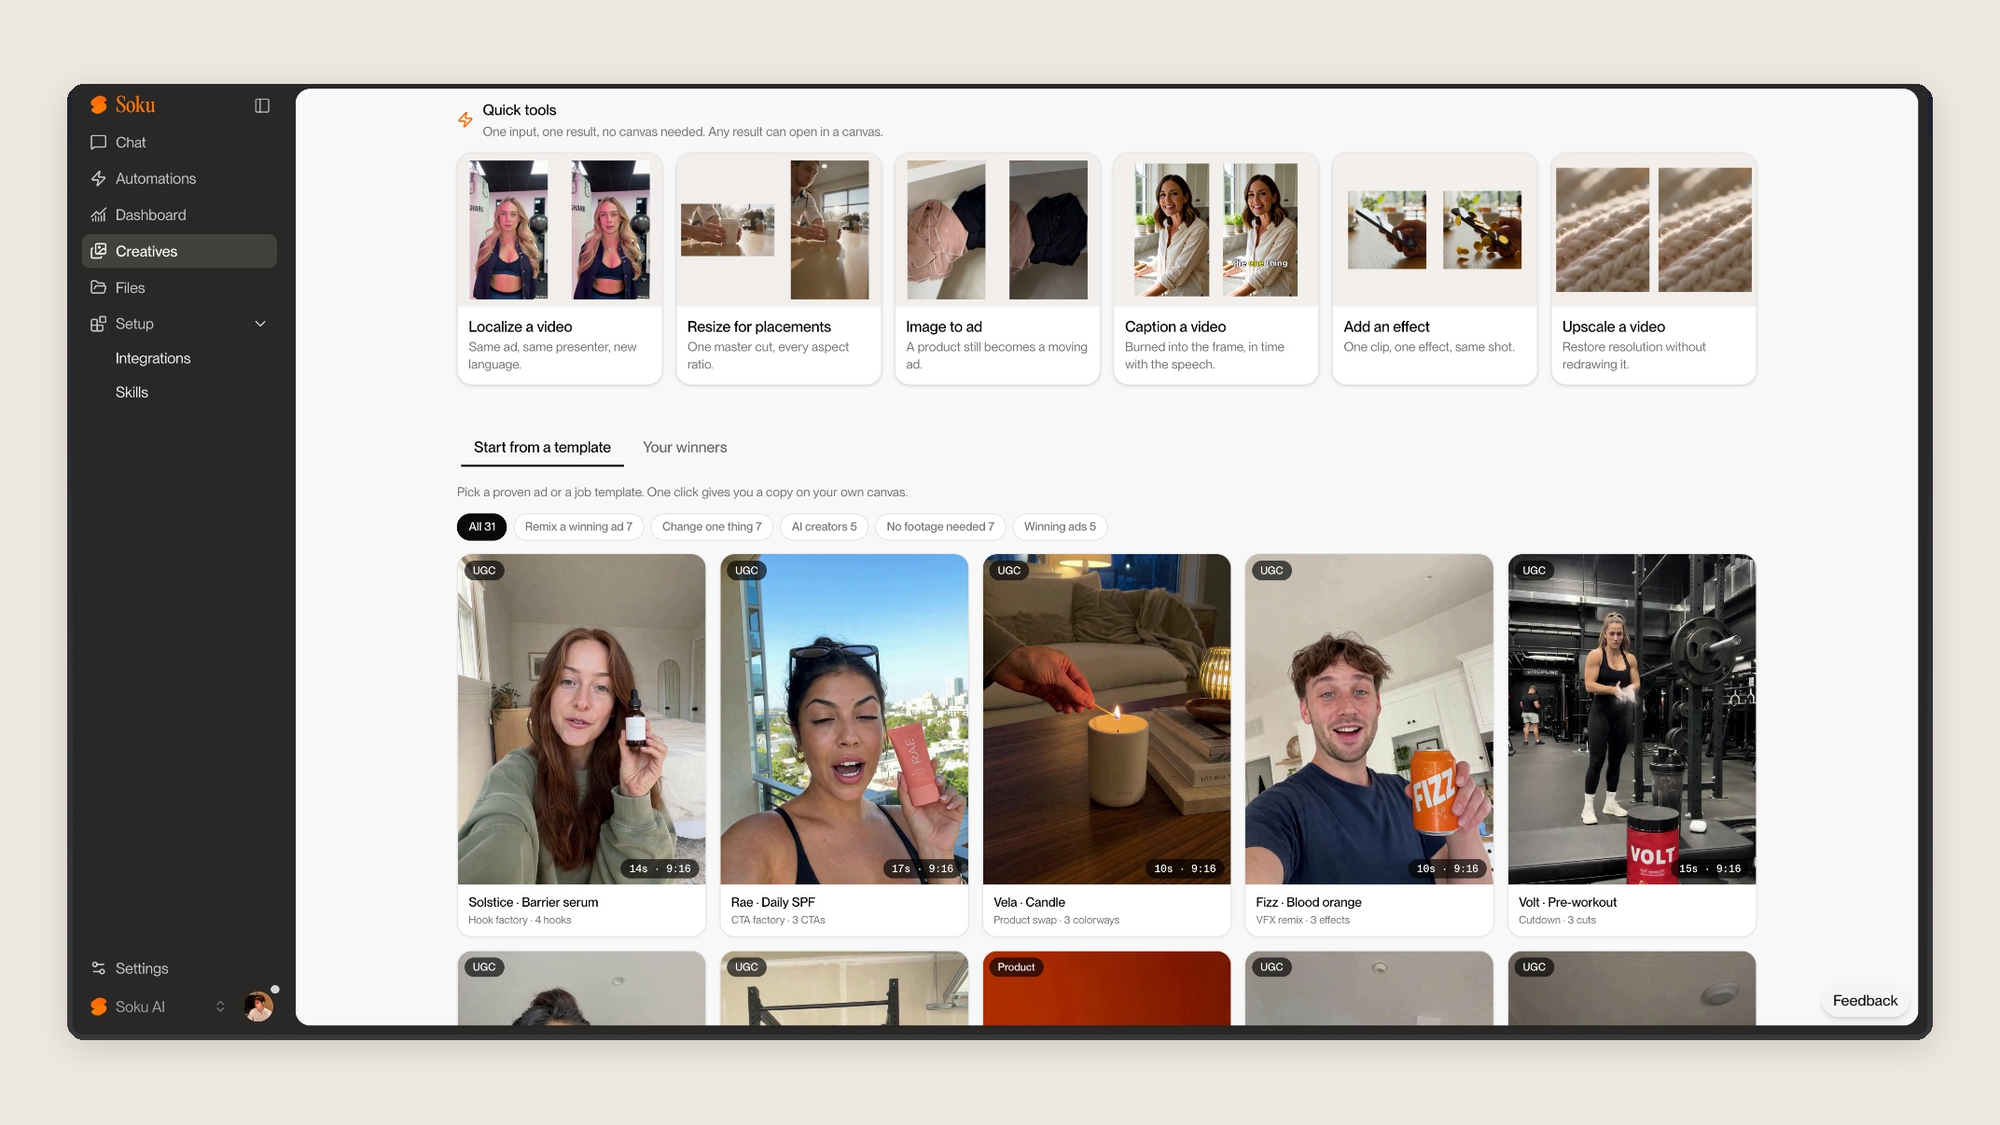Filter by Remix a winning ad 7
The image size is (2000, 1125).
[x=579, y=527]
